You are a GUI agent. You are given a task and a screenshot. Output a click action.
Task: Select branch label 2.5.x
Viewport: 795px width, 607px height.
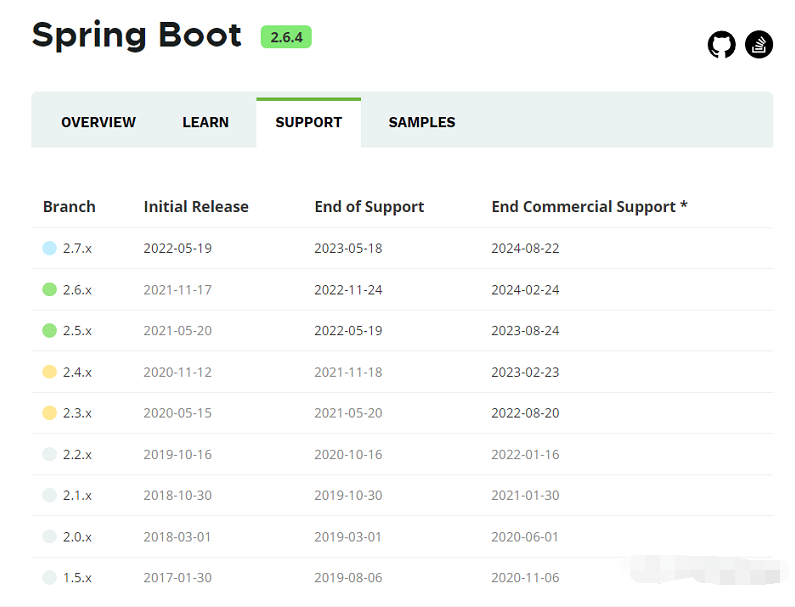click(77, 331)
